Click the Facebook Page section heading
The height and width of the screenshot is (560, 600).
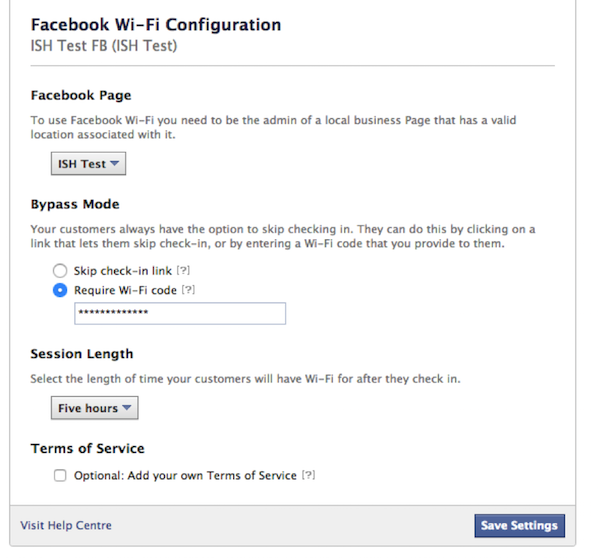click(x=80, y=96)
